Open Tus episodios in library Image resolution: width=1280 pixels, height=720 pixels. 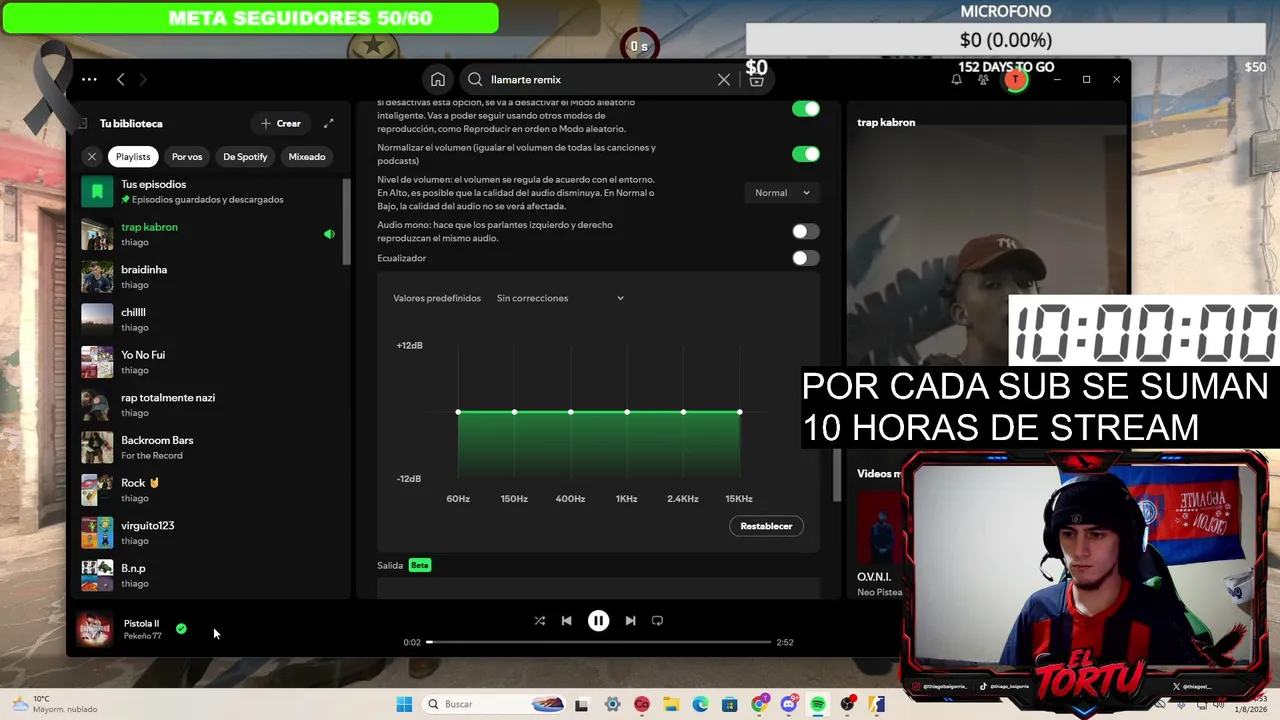pyautogui.click(x=211, y=191)
